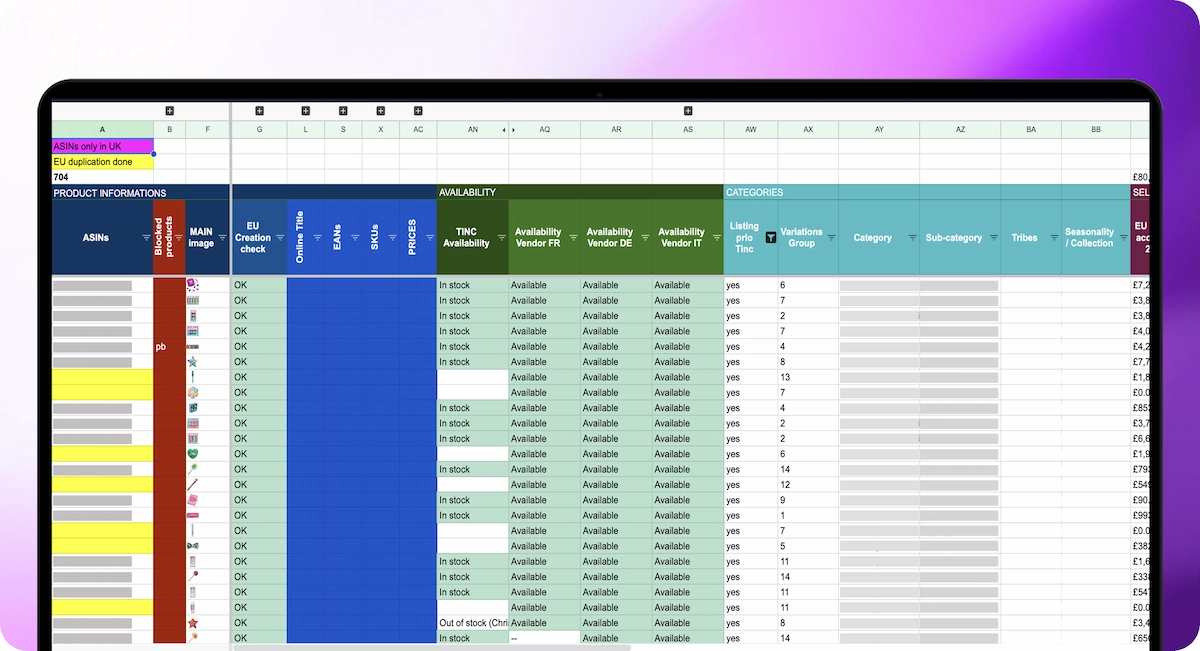Screen dimensions: 1200x651
Task: Select the Variations Group cell showing 9
Action: [808, 500]
